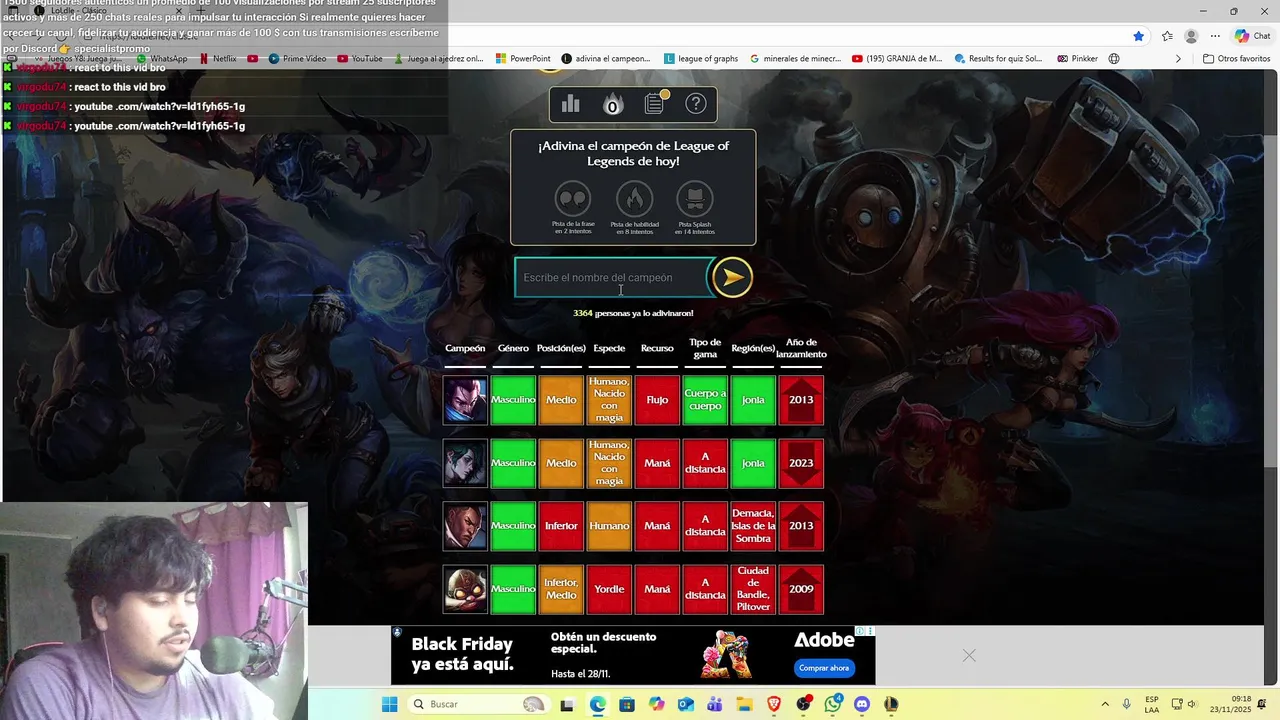Open Microsoft Edge from the taskbar
The width and height of the screenshot is (1280, 720).
(x=597, y=704)
